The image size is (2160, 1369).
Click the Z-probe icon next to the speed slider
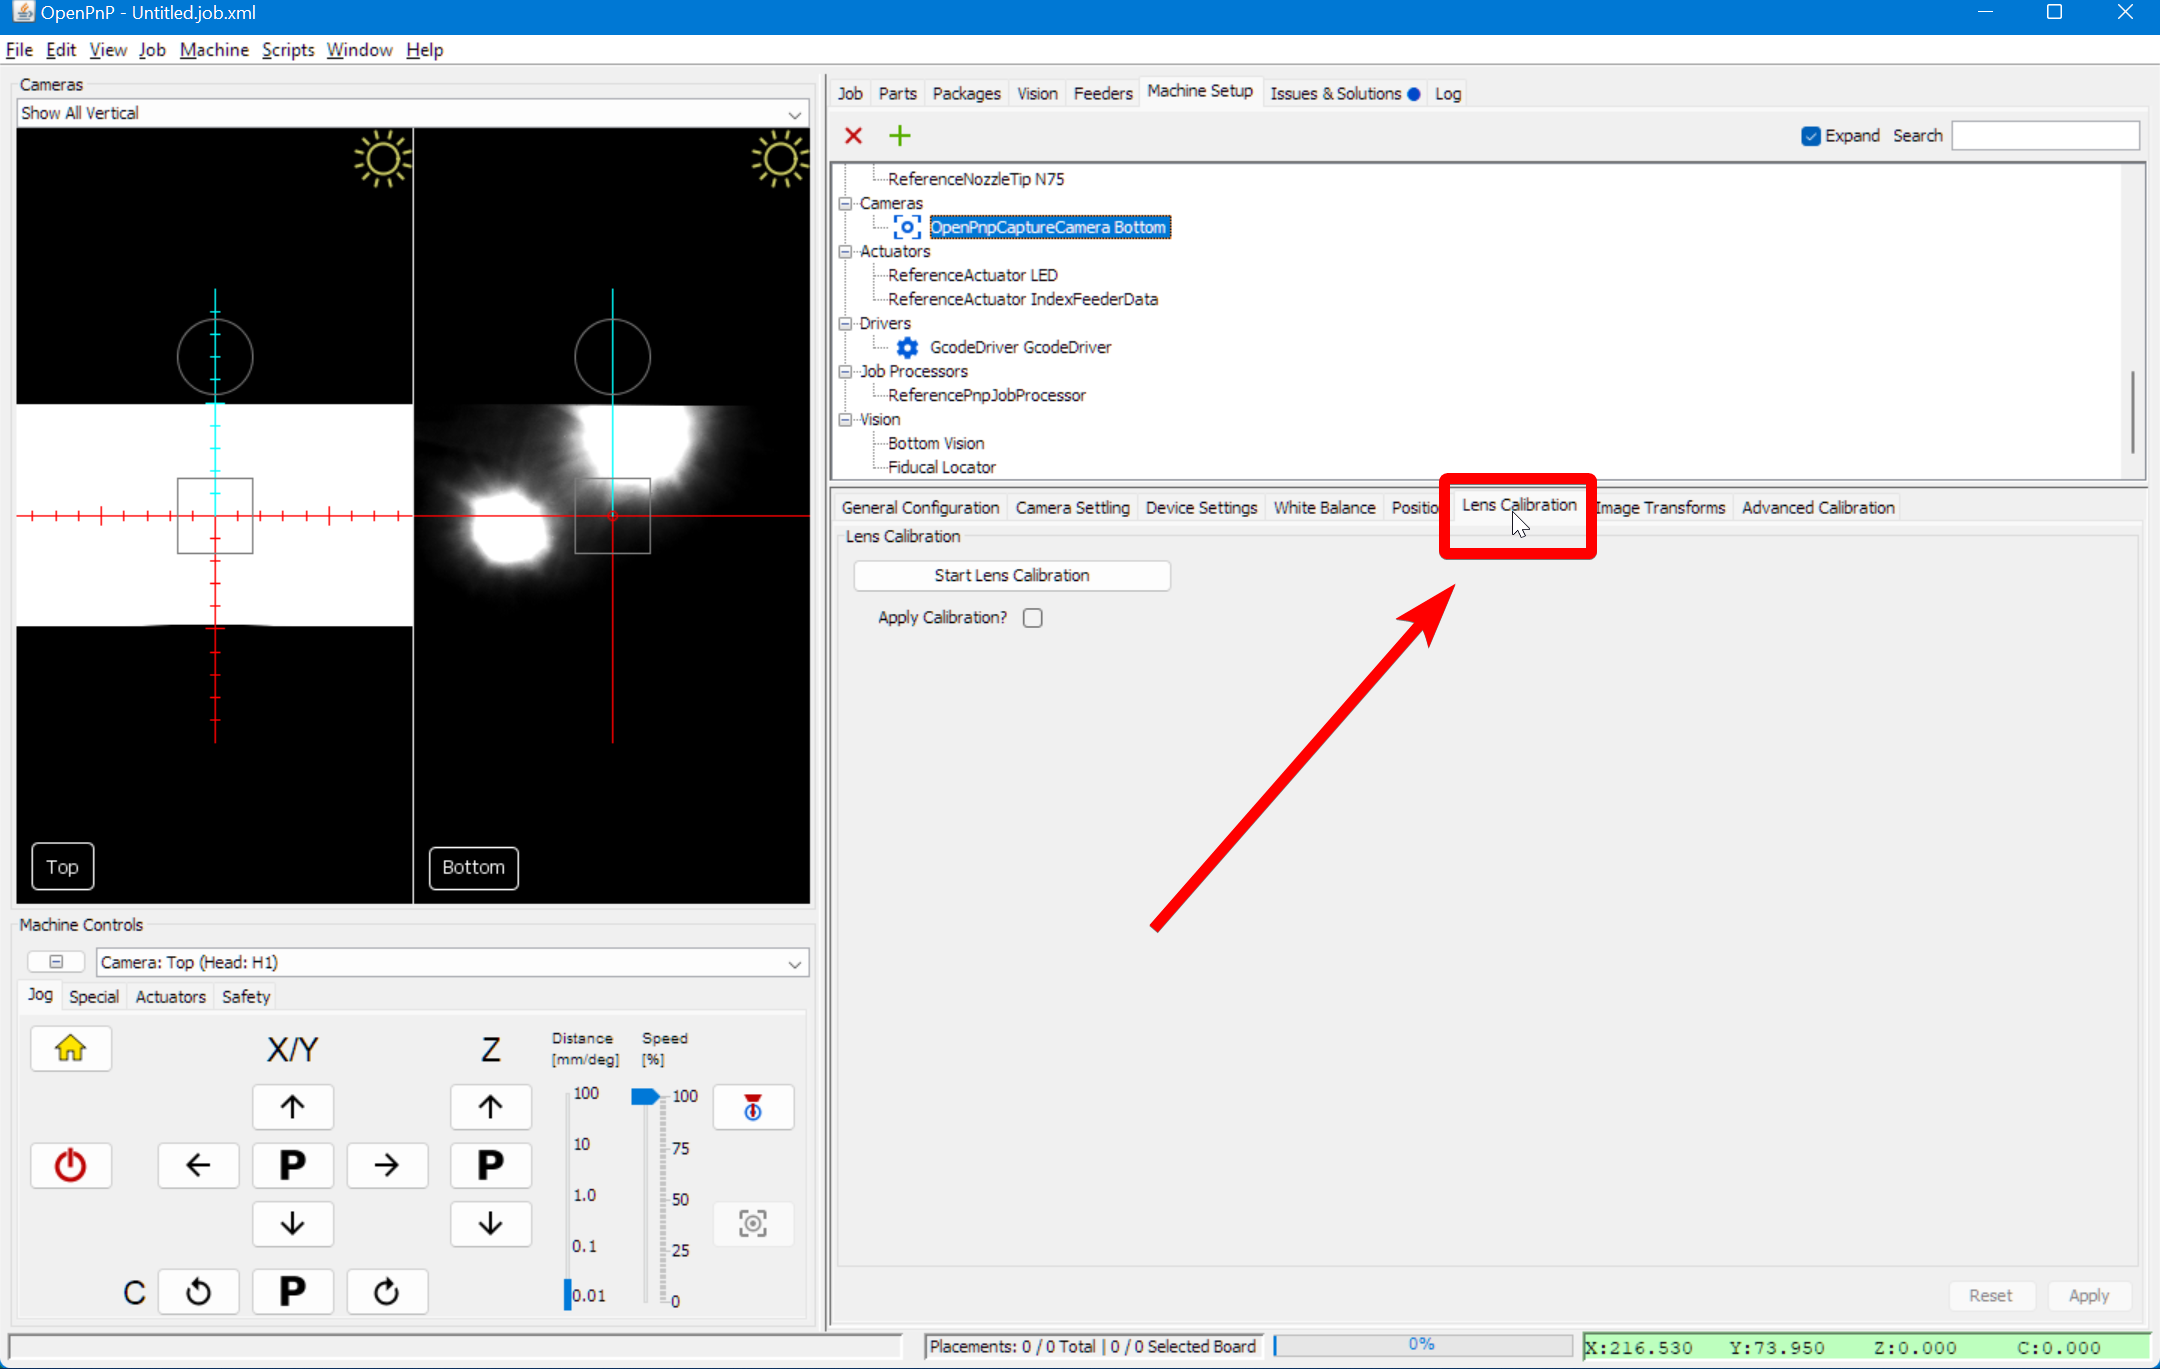(752, 1107)
